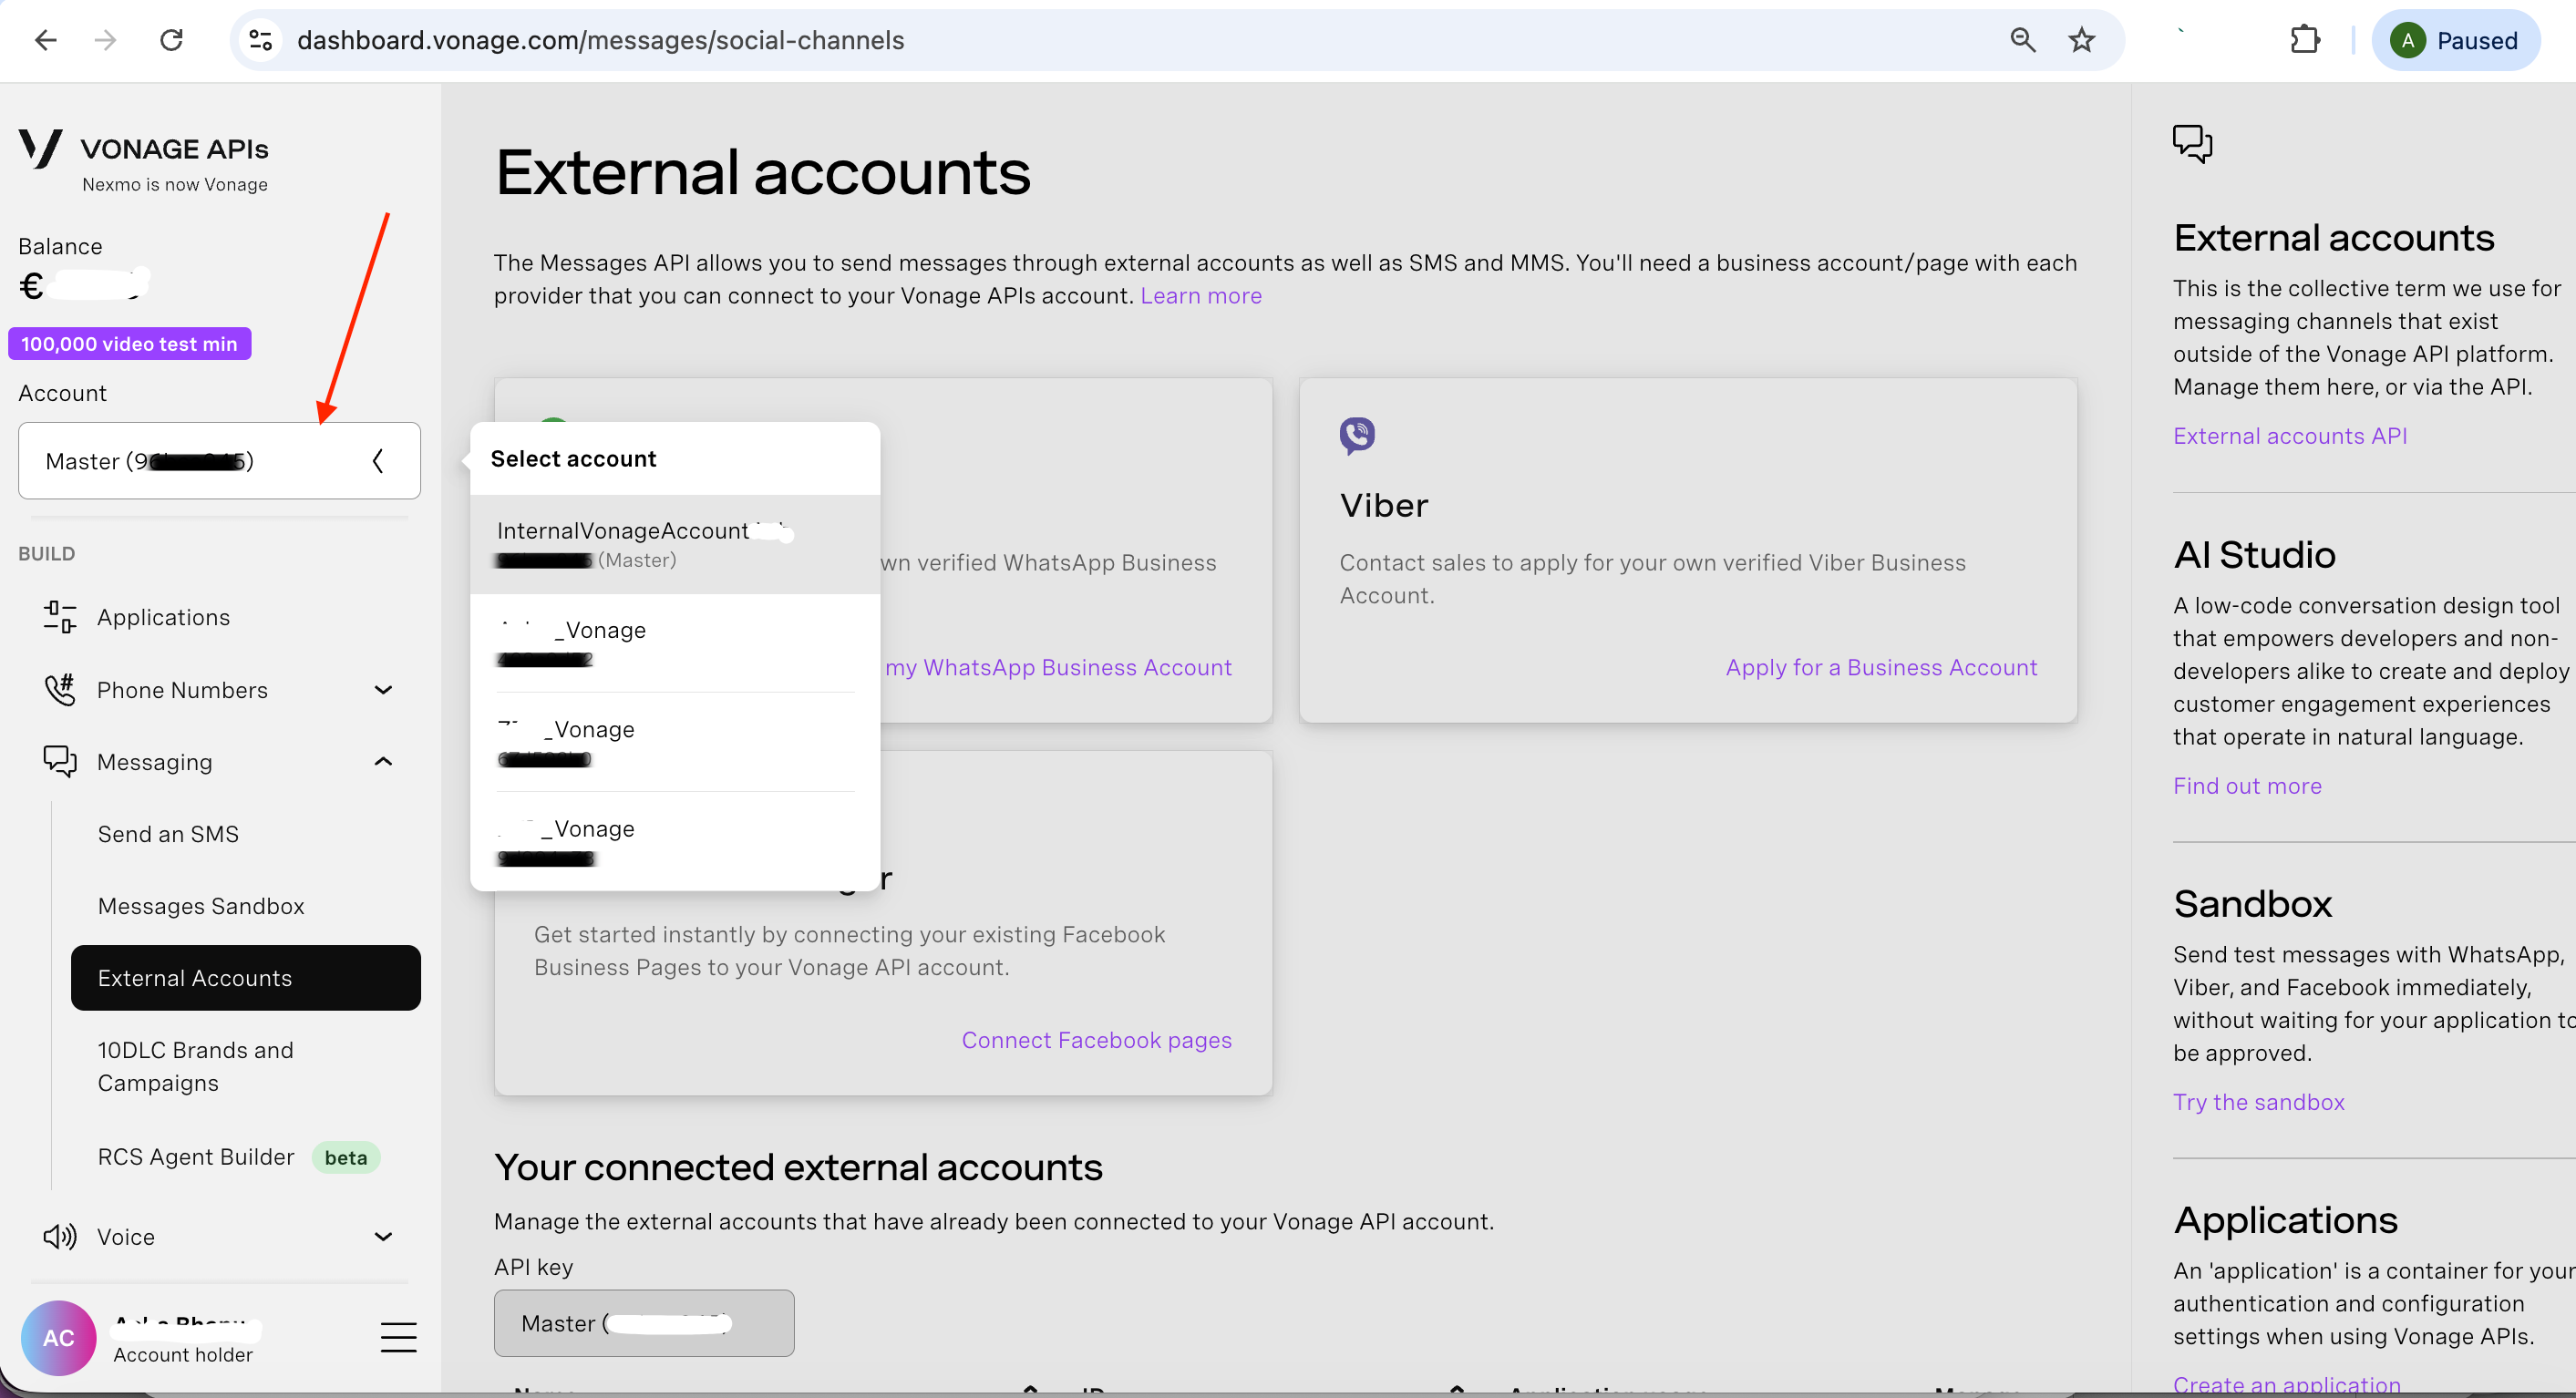Image resolution: width=2576 pixels, height=1398 pixels.
Task: Reload the page
Action: (172, 40)
